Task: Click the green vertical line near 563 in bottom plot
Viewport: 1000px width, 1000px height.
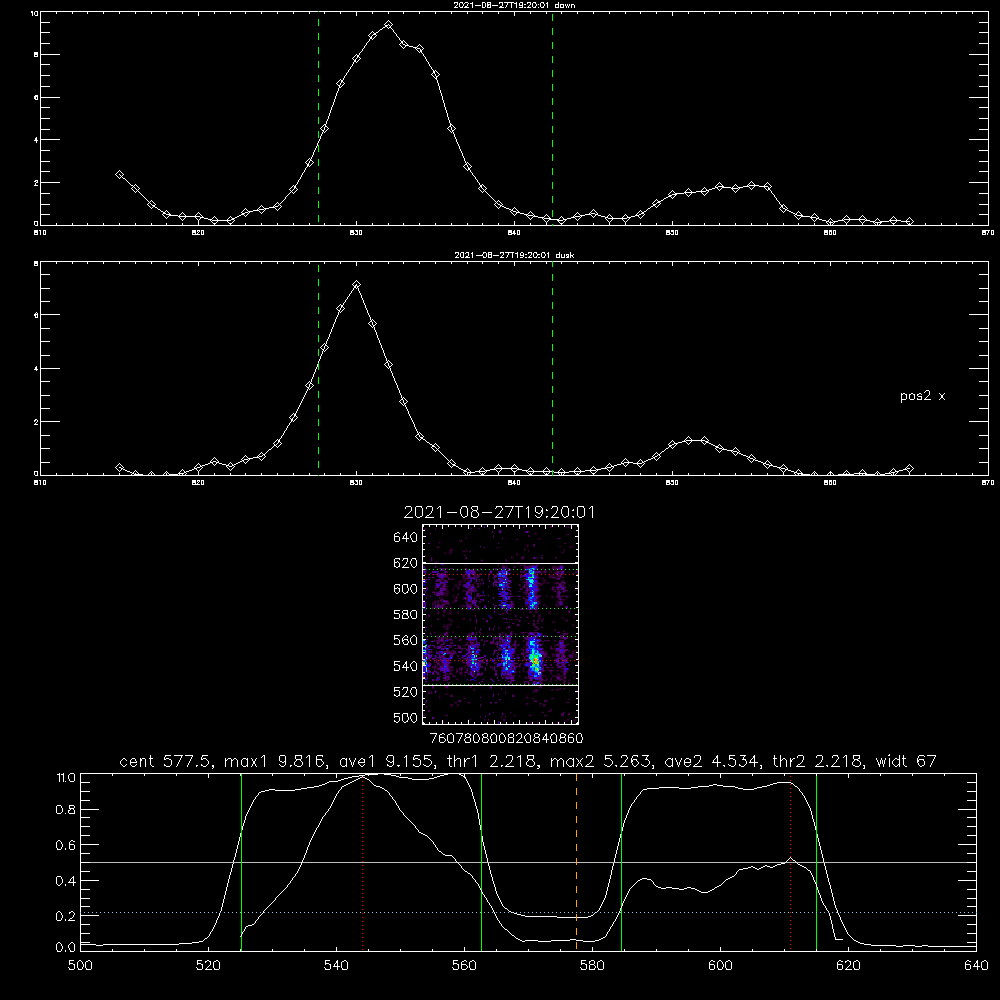Action: coord(482,862)
